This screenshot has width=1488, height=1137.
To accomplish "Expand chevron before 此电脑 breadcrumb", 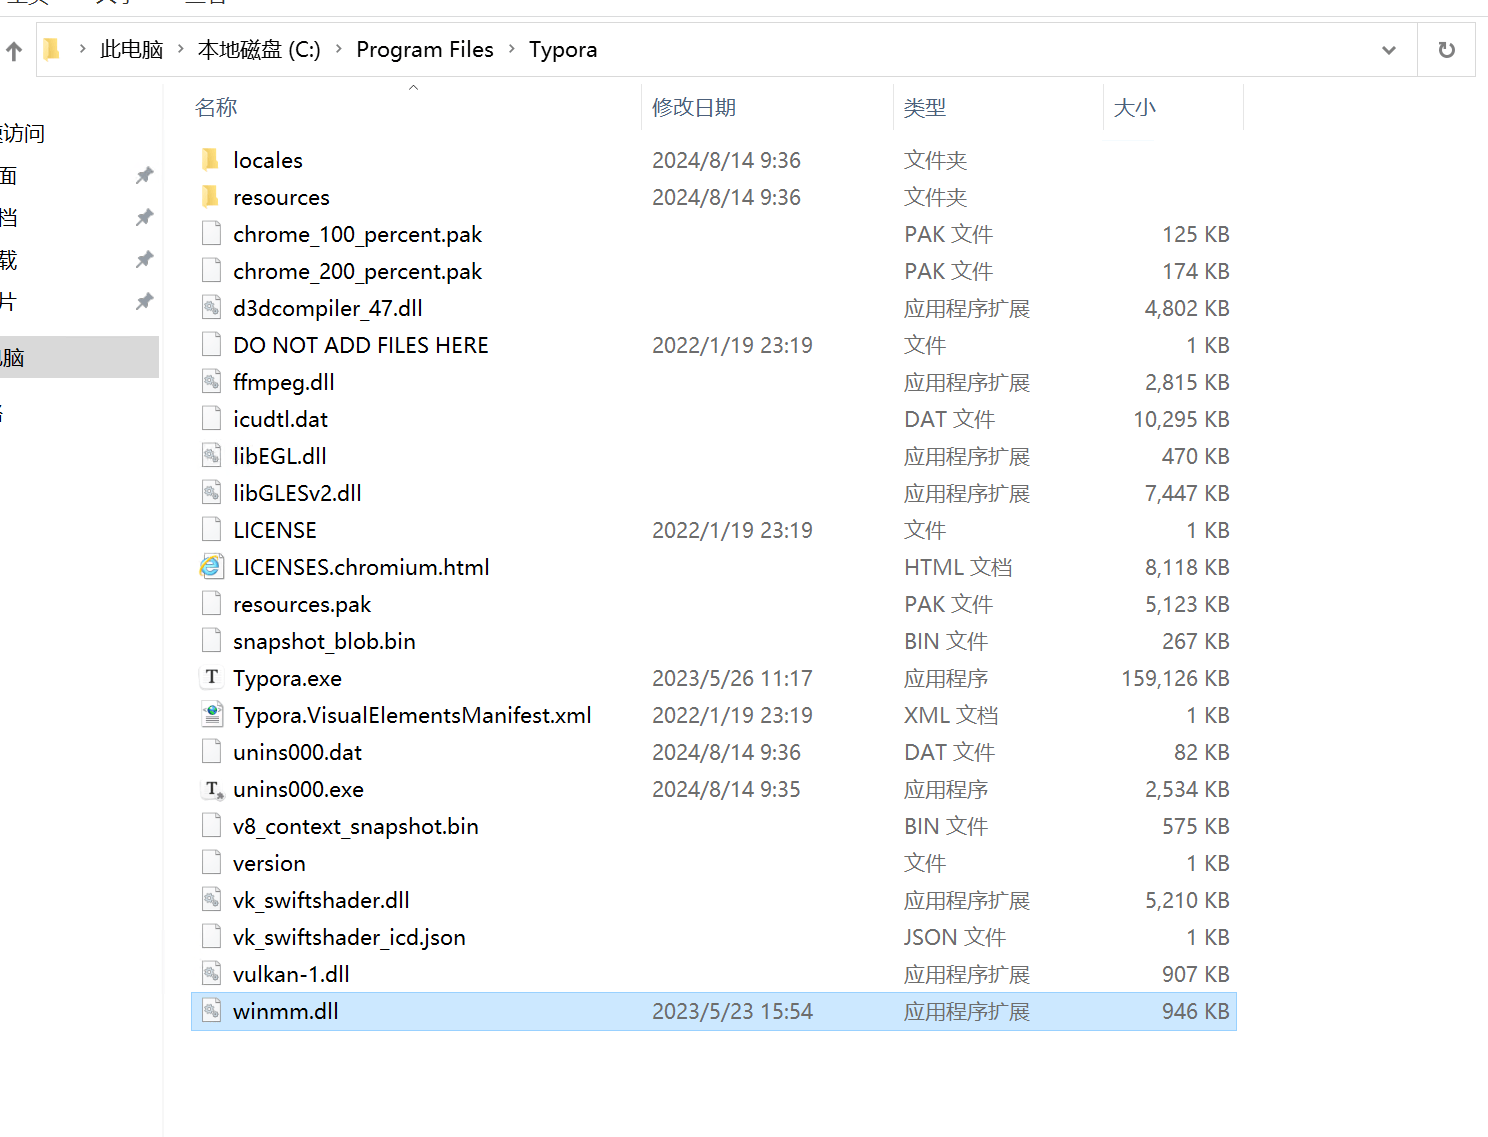I will (x=82, y=49).
